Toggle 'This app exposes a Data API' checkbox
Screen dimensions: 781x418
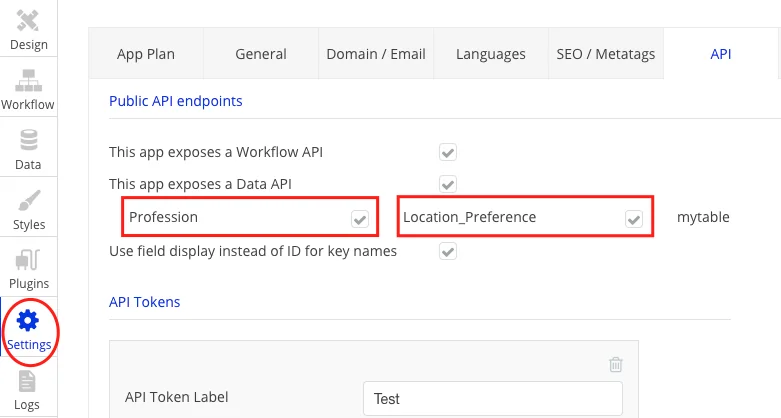pyautogui.click(x=448, y=184)
